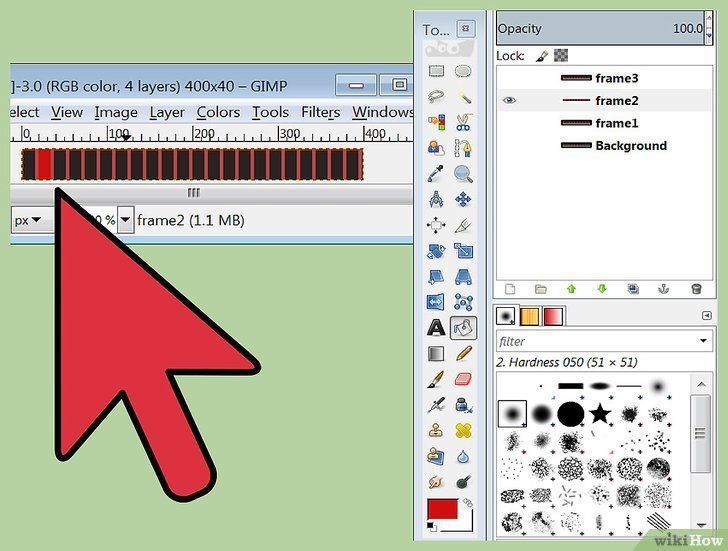Create a new layer button

(510, 289)
